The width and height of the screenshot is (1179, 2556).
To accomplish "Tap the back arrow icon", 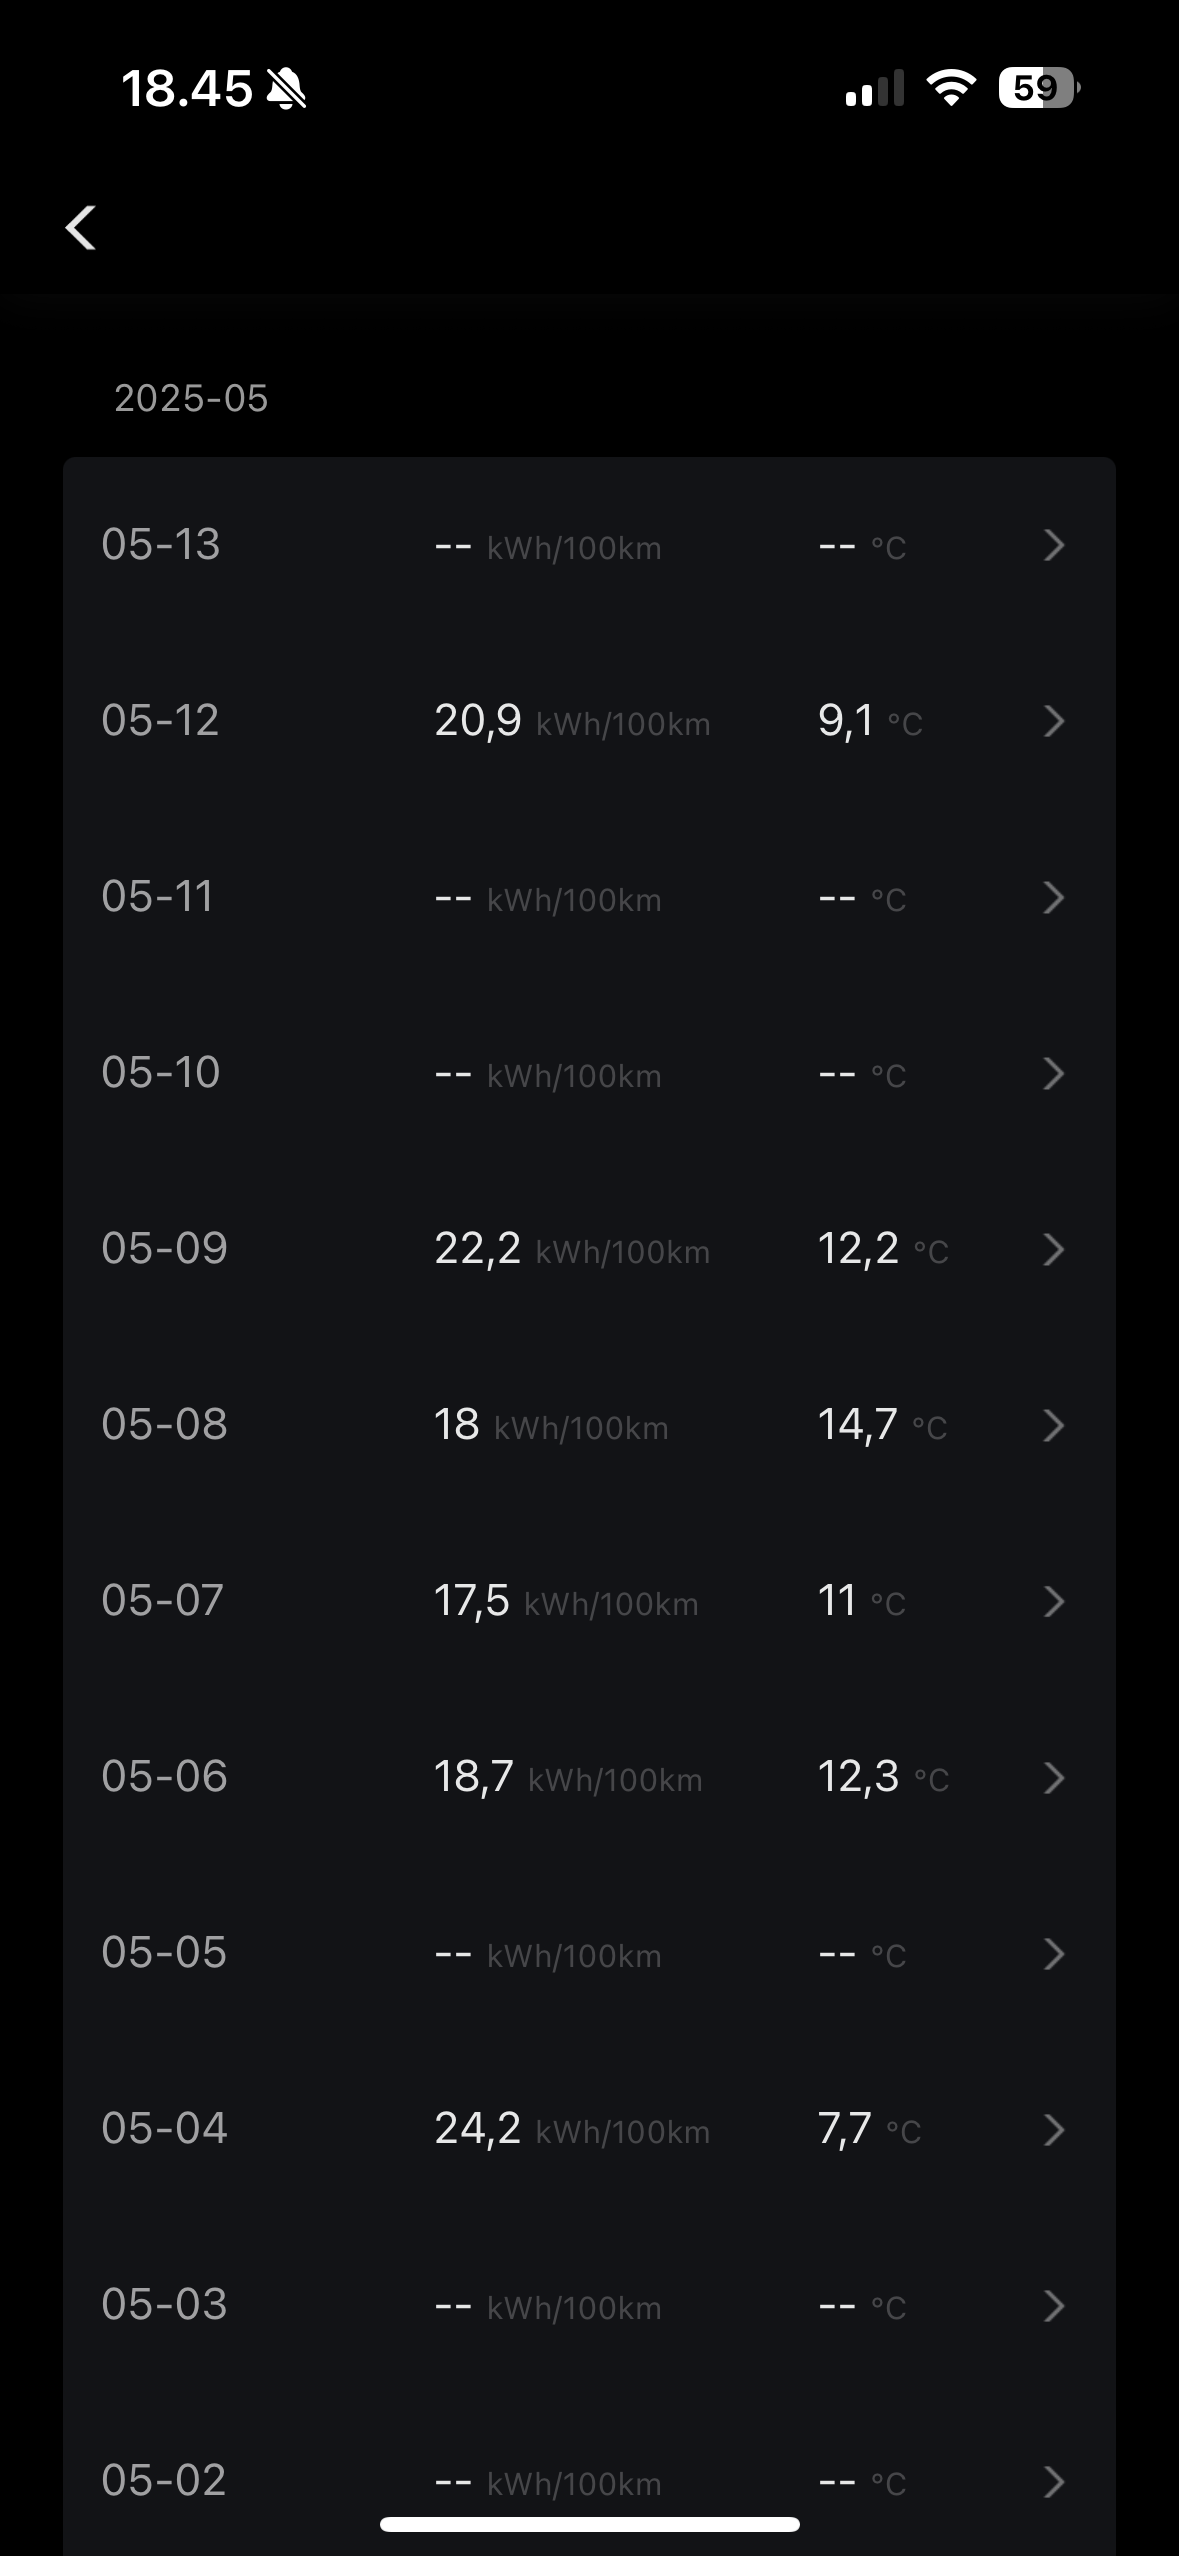I will (81, 228).
